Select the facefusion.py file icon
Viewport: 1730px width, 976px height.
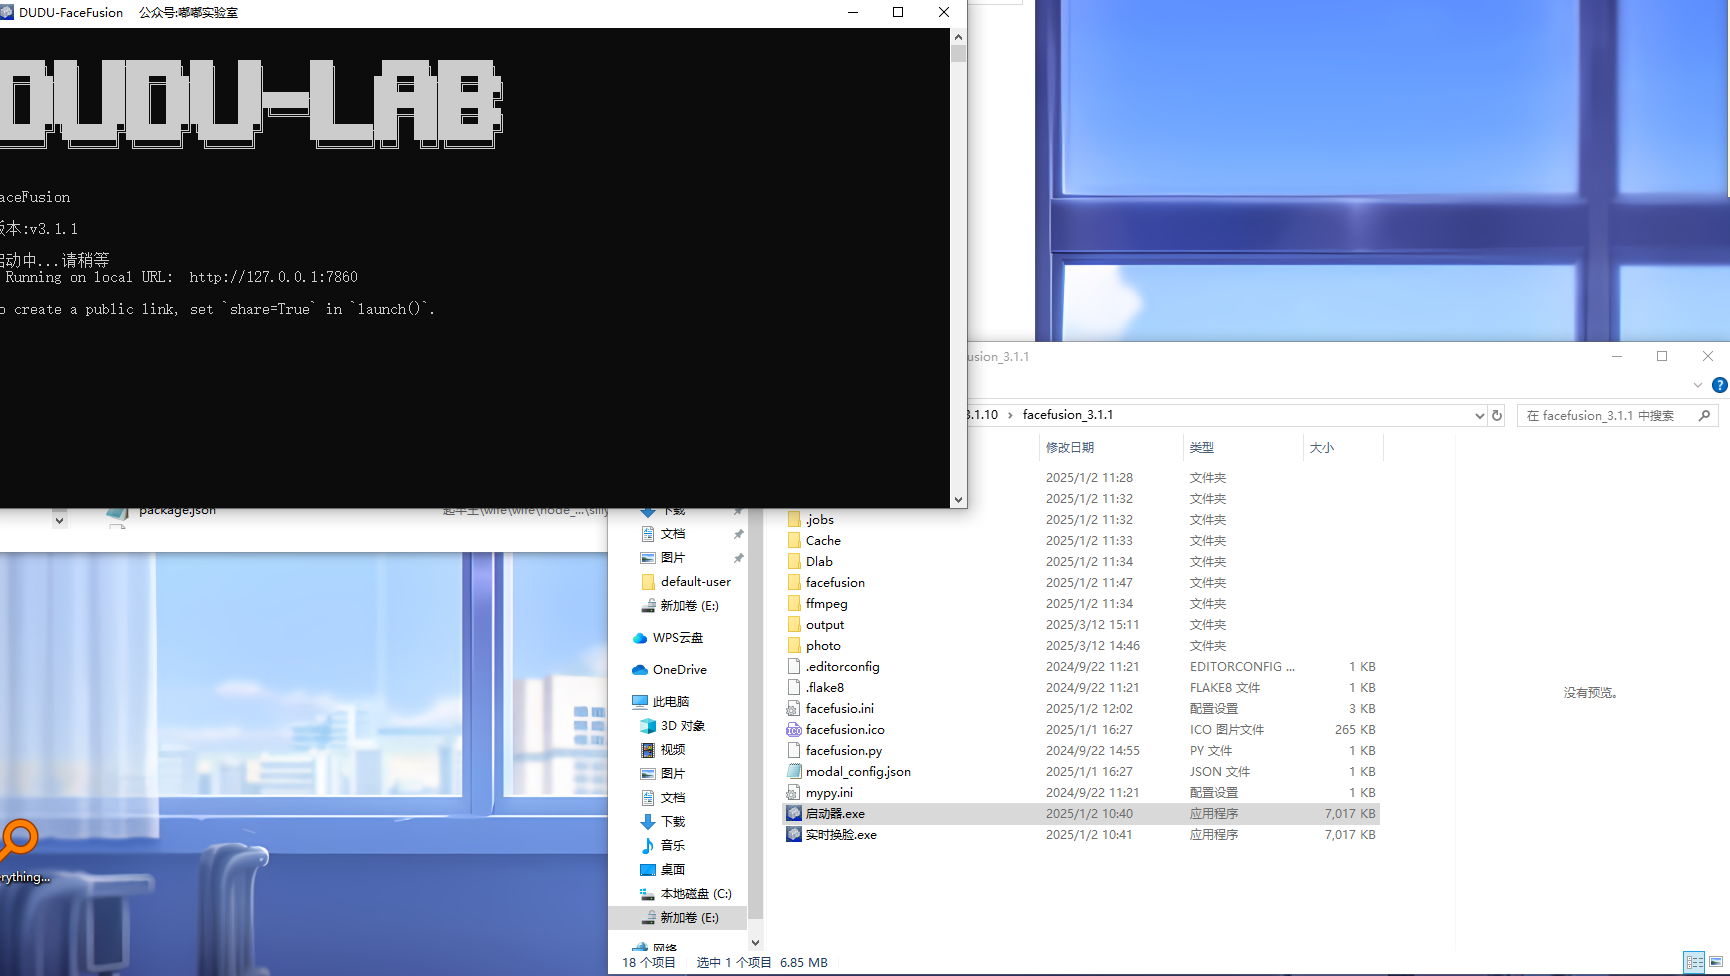pyautogui.click(x=794, y=750)
